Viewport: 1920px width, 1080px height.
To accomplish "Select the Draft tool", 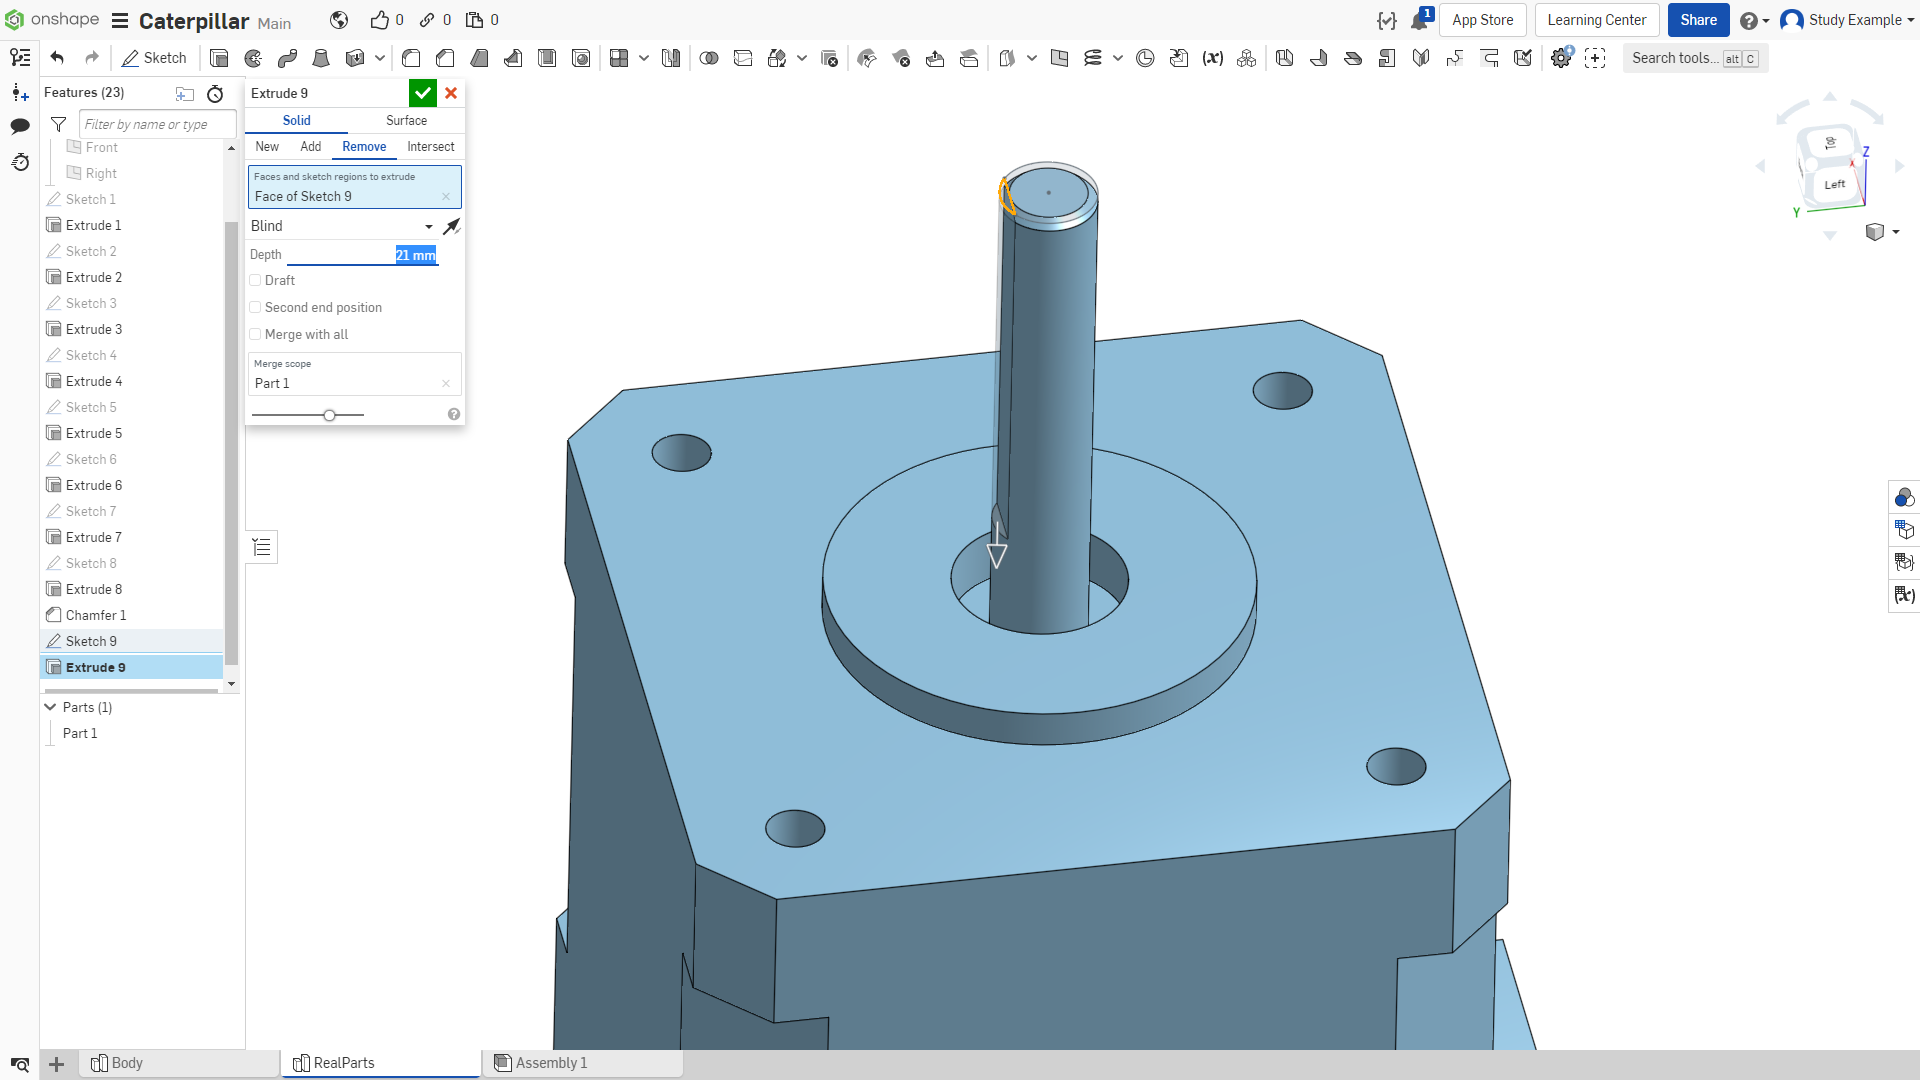I will pyautogui.click(x=479, y=58).
